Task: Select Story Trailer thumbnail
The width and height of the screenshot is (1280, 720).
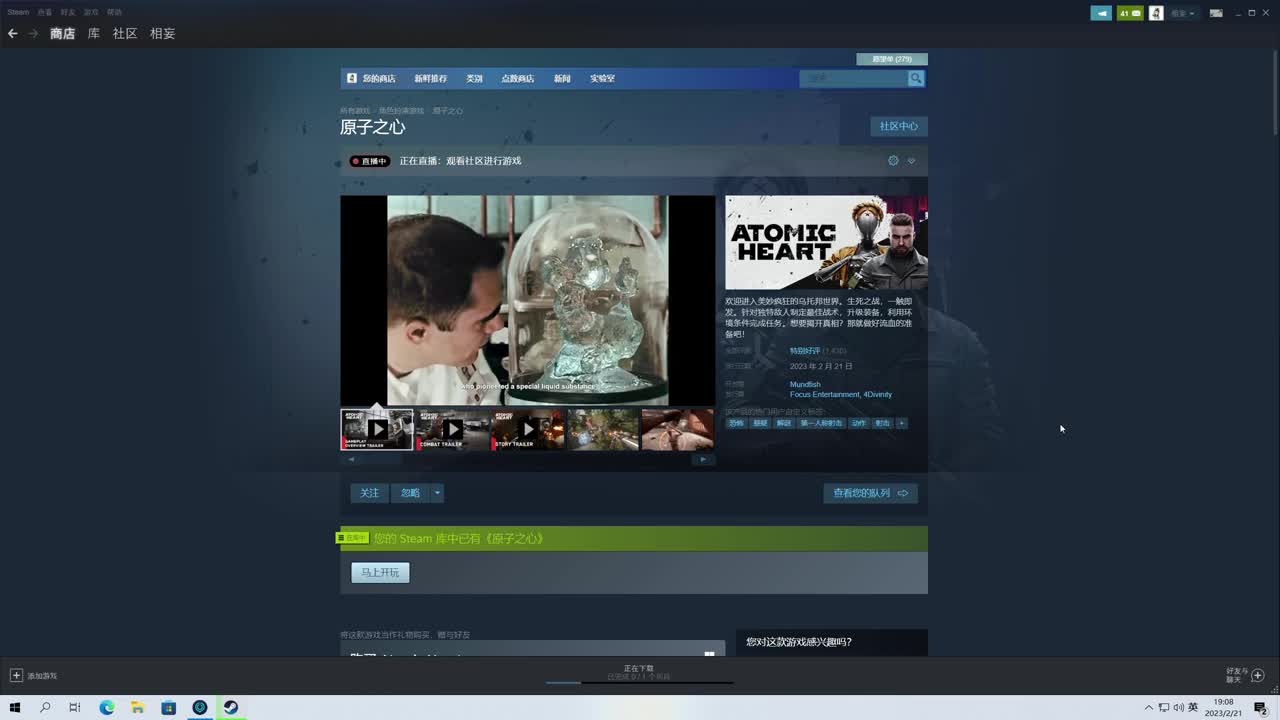Action: 528,429
